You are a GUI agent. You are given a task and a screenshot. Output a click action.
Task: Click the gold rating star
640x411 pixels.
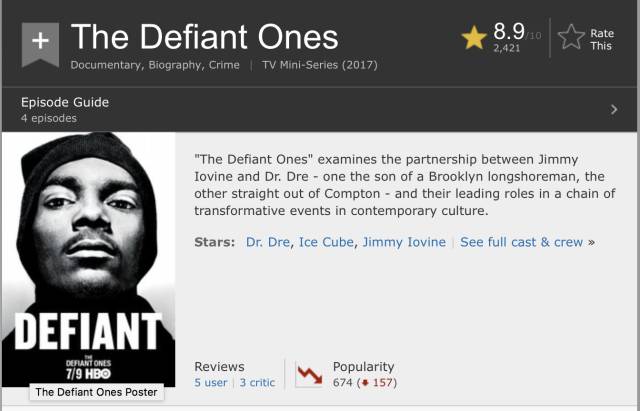(x=474, y=38)
